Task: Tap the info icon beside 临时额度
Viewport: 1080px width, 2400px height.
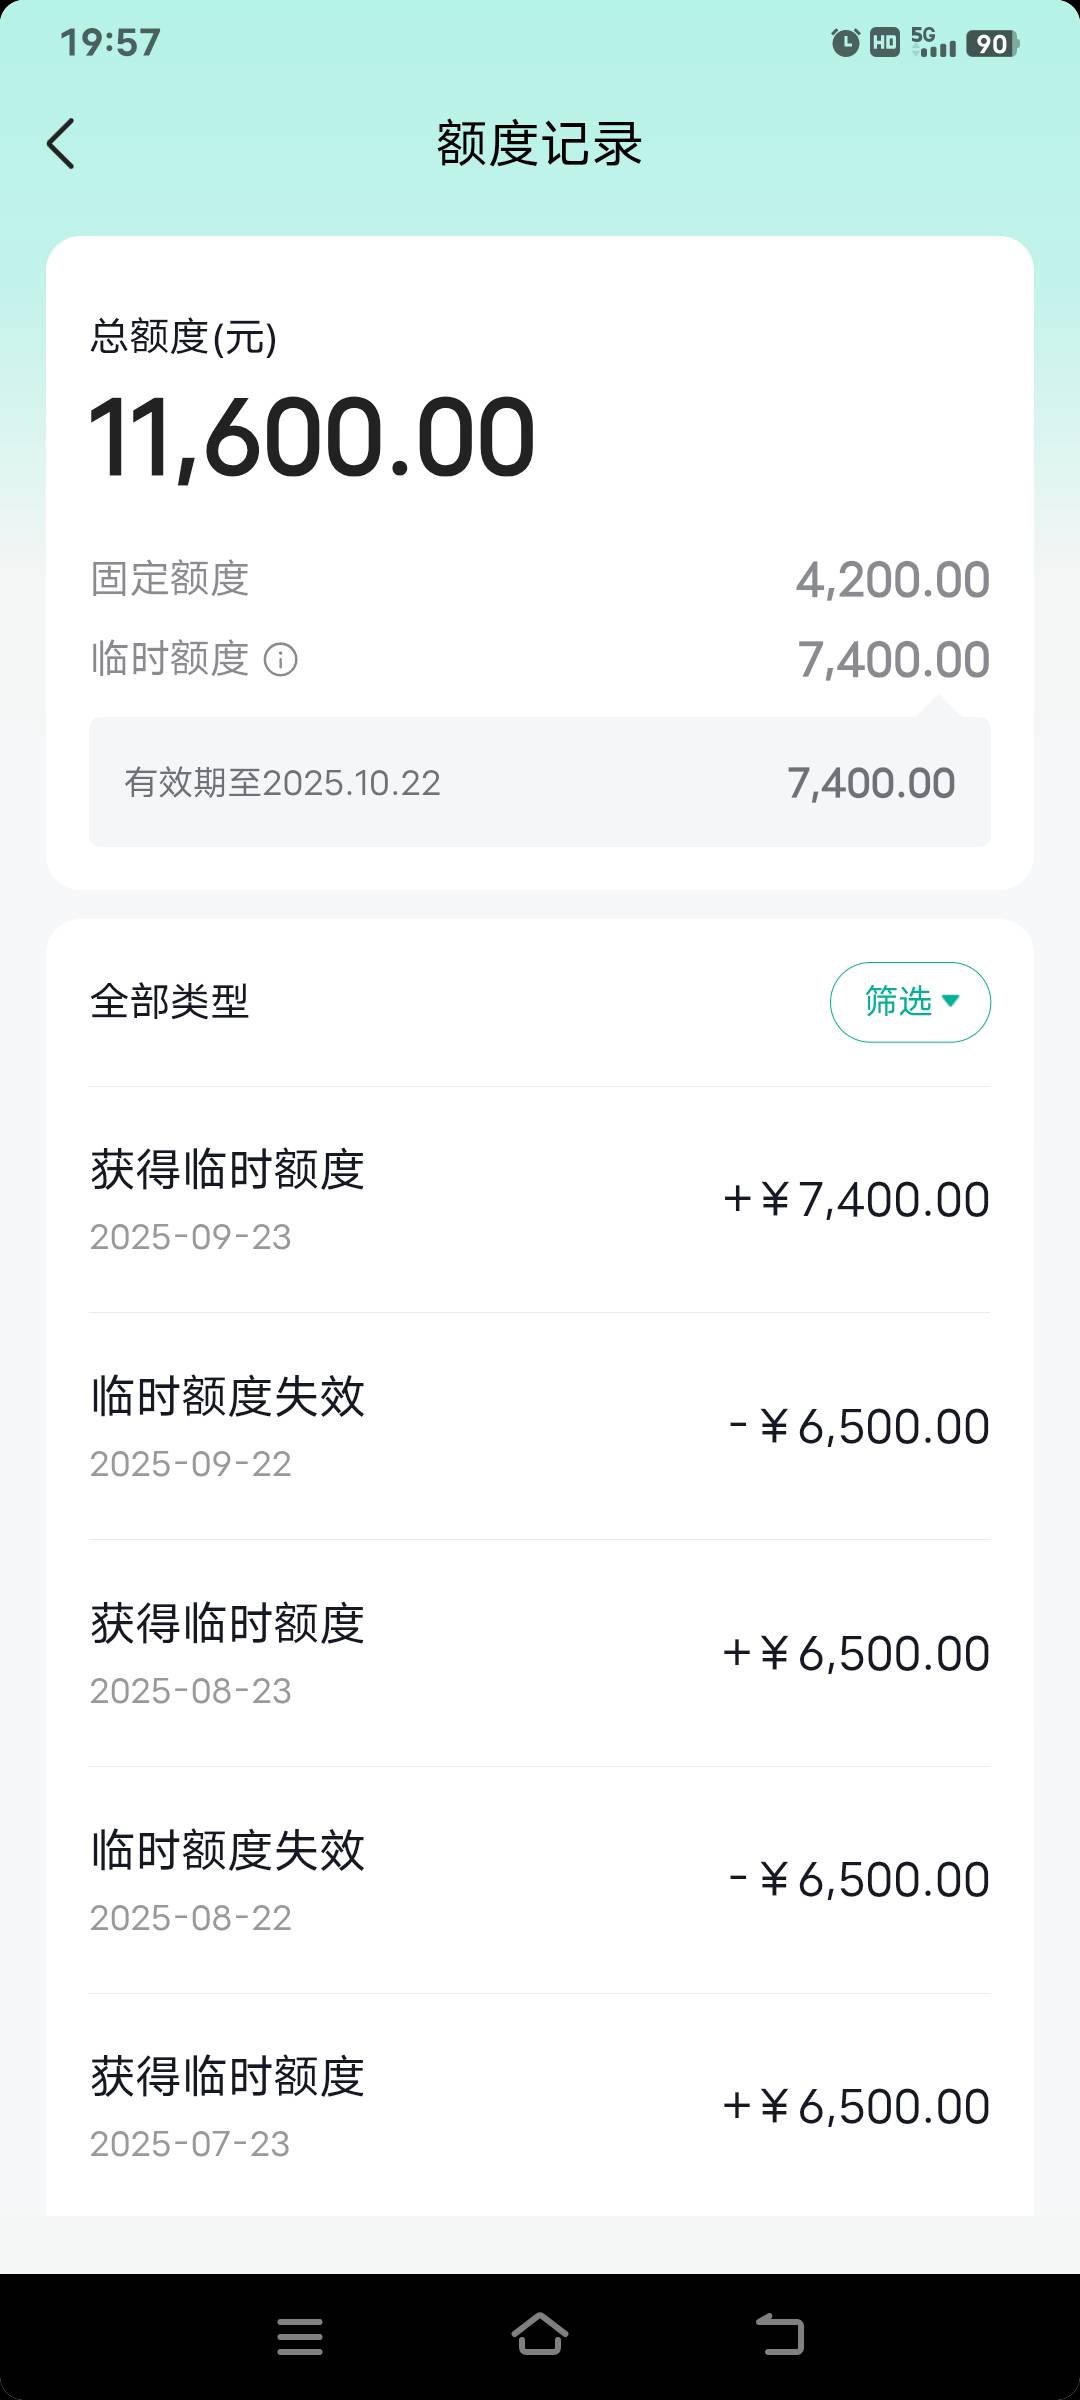Action: (x=280, y=660)
